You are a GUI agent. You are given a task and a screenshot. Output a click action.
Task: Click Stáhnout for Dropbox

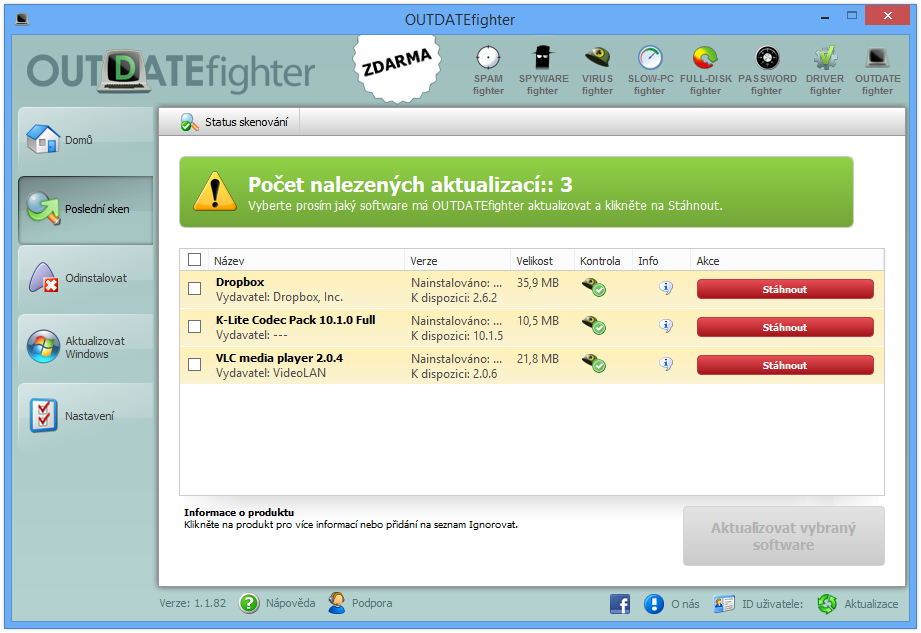point(785,289)
